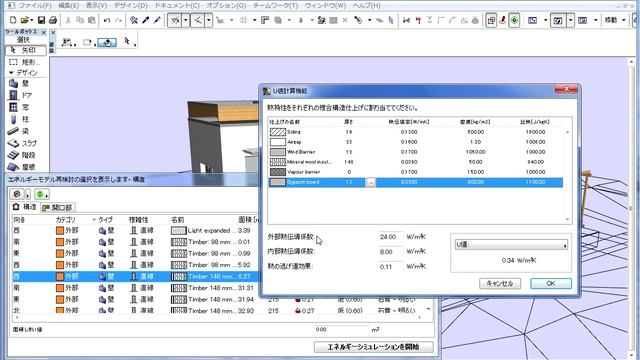Toggle the guide lines button in toolbar
This screenshot has width=640, height=360.
[x=175, y=20]
